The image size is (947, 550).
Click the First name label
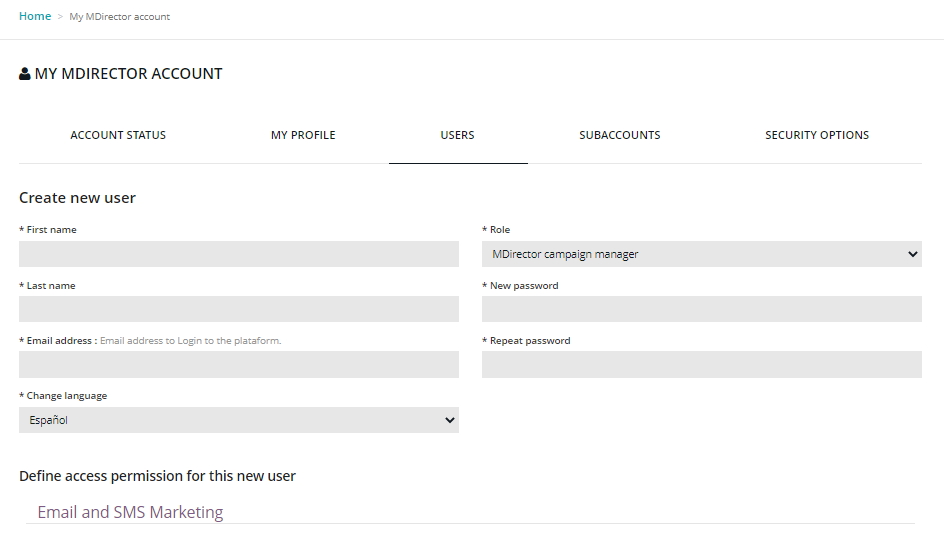click(51, 230)
